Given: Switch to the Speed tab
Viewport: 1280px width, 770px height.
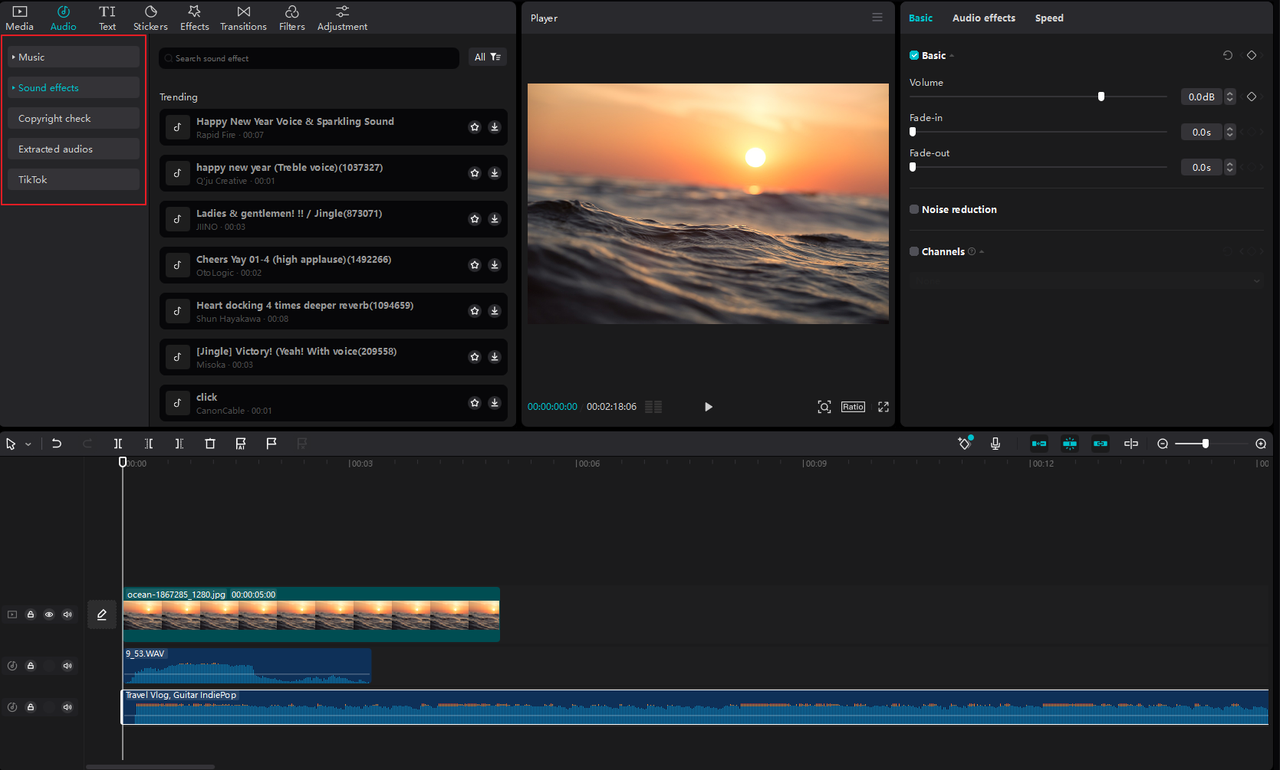Looking at the screenshot, I should tap(1049, 18).
